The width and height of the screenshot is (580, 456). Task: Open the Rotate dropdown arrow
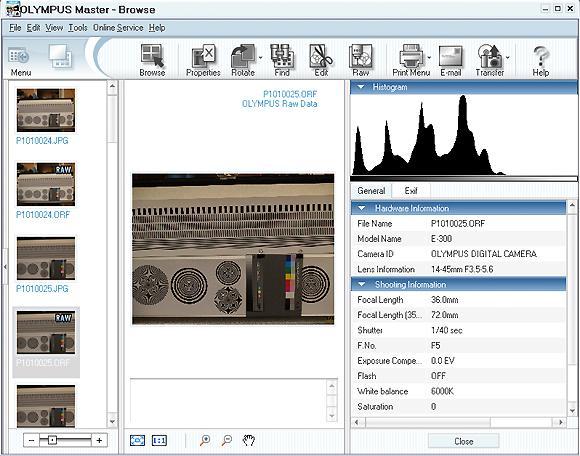pos(260,58)
